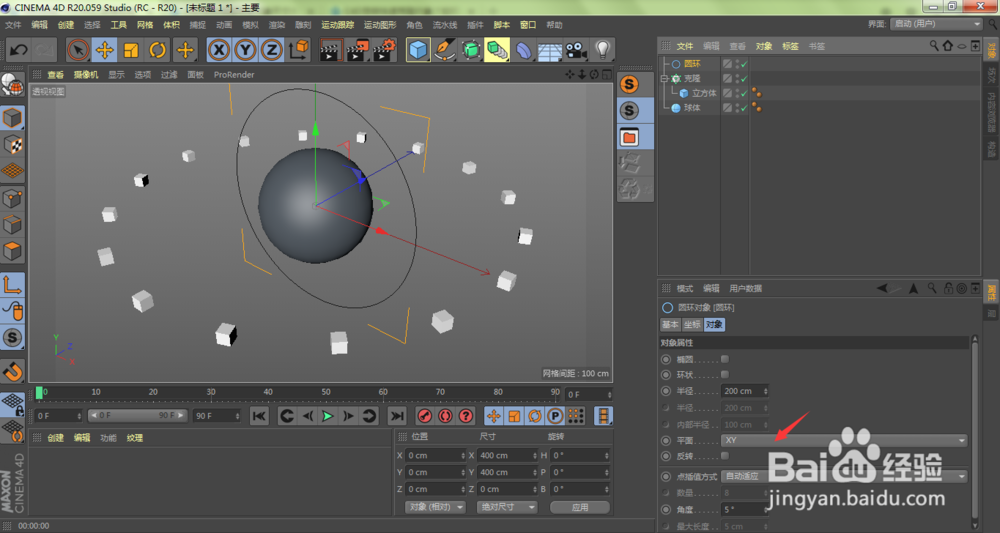
Task: Switch coordinate system icon
Action: click(298, 50)
